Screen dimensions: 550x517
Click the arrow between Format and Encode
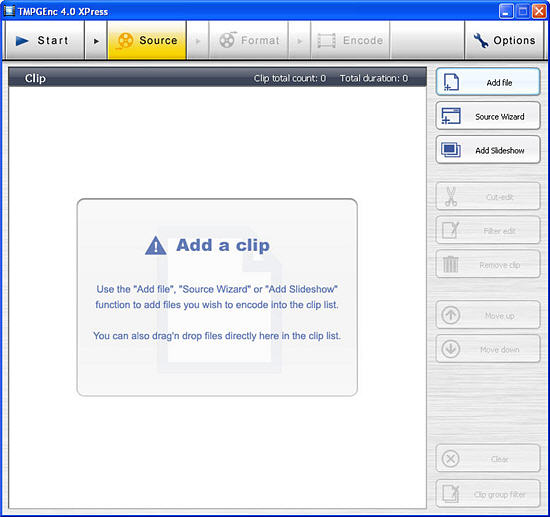click(x=300, y=41)
